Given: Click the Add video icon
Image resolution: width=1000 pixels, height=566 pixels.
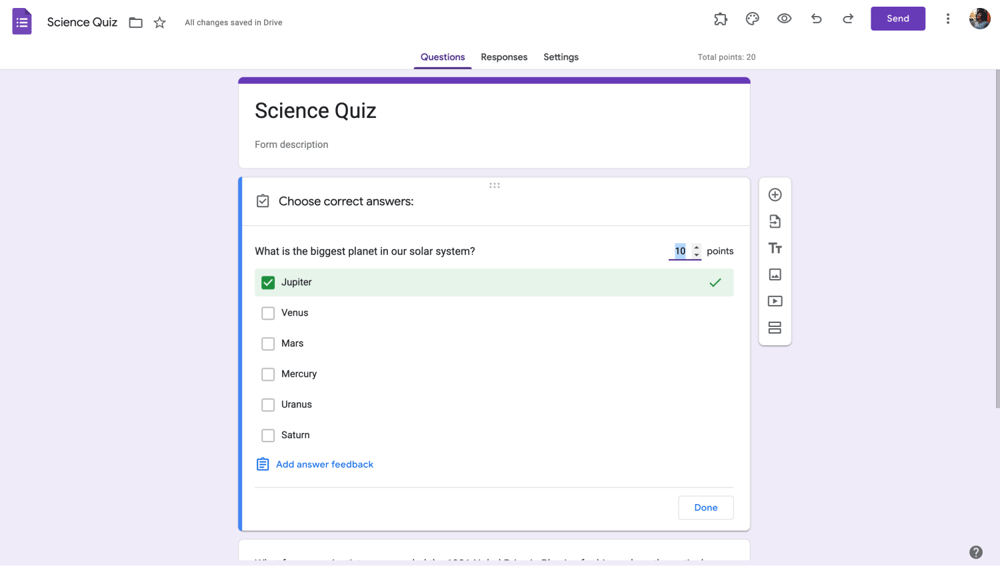Looking at the screenshot, I should tap(775, 301).
